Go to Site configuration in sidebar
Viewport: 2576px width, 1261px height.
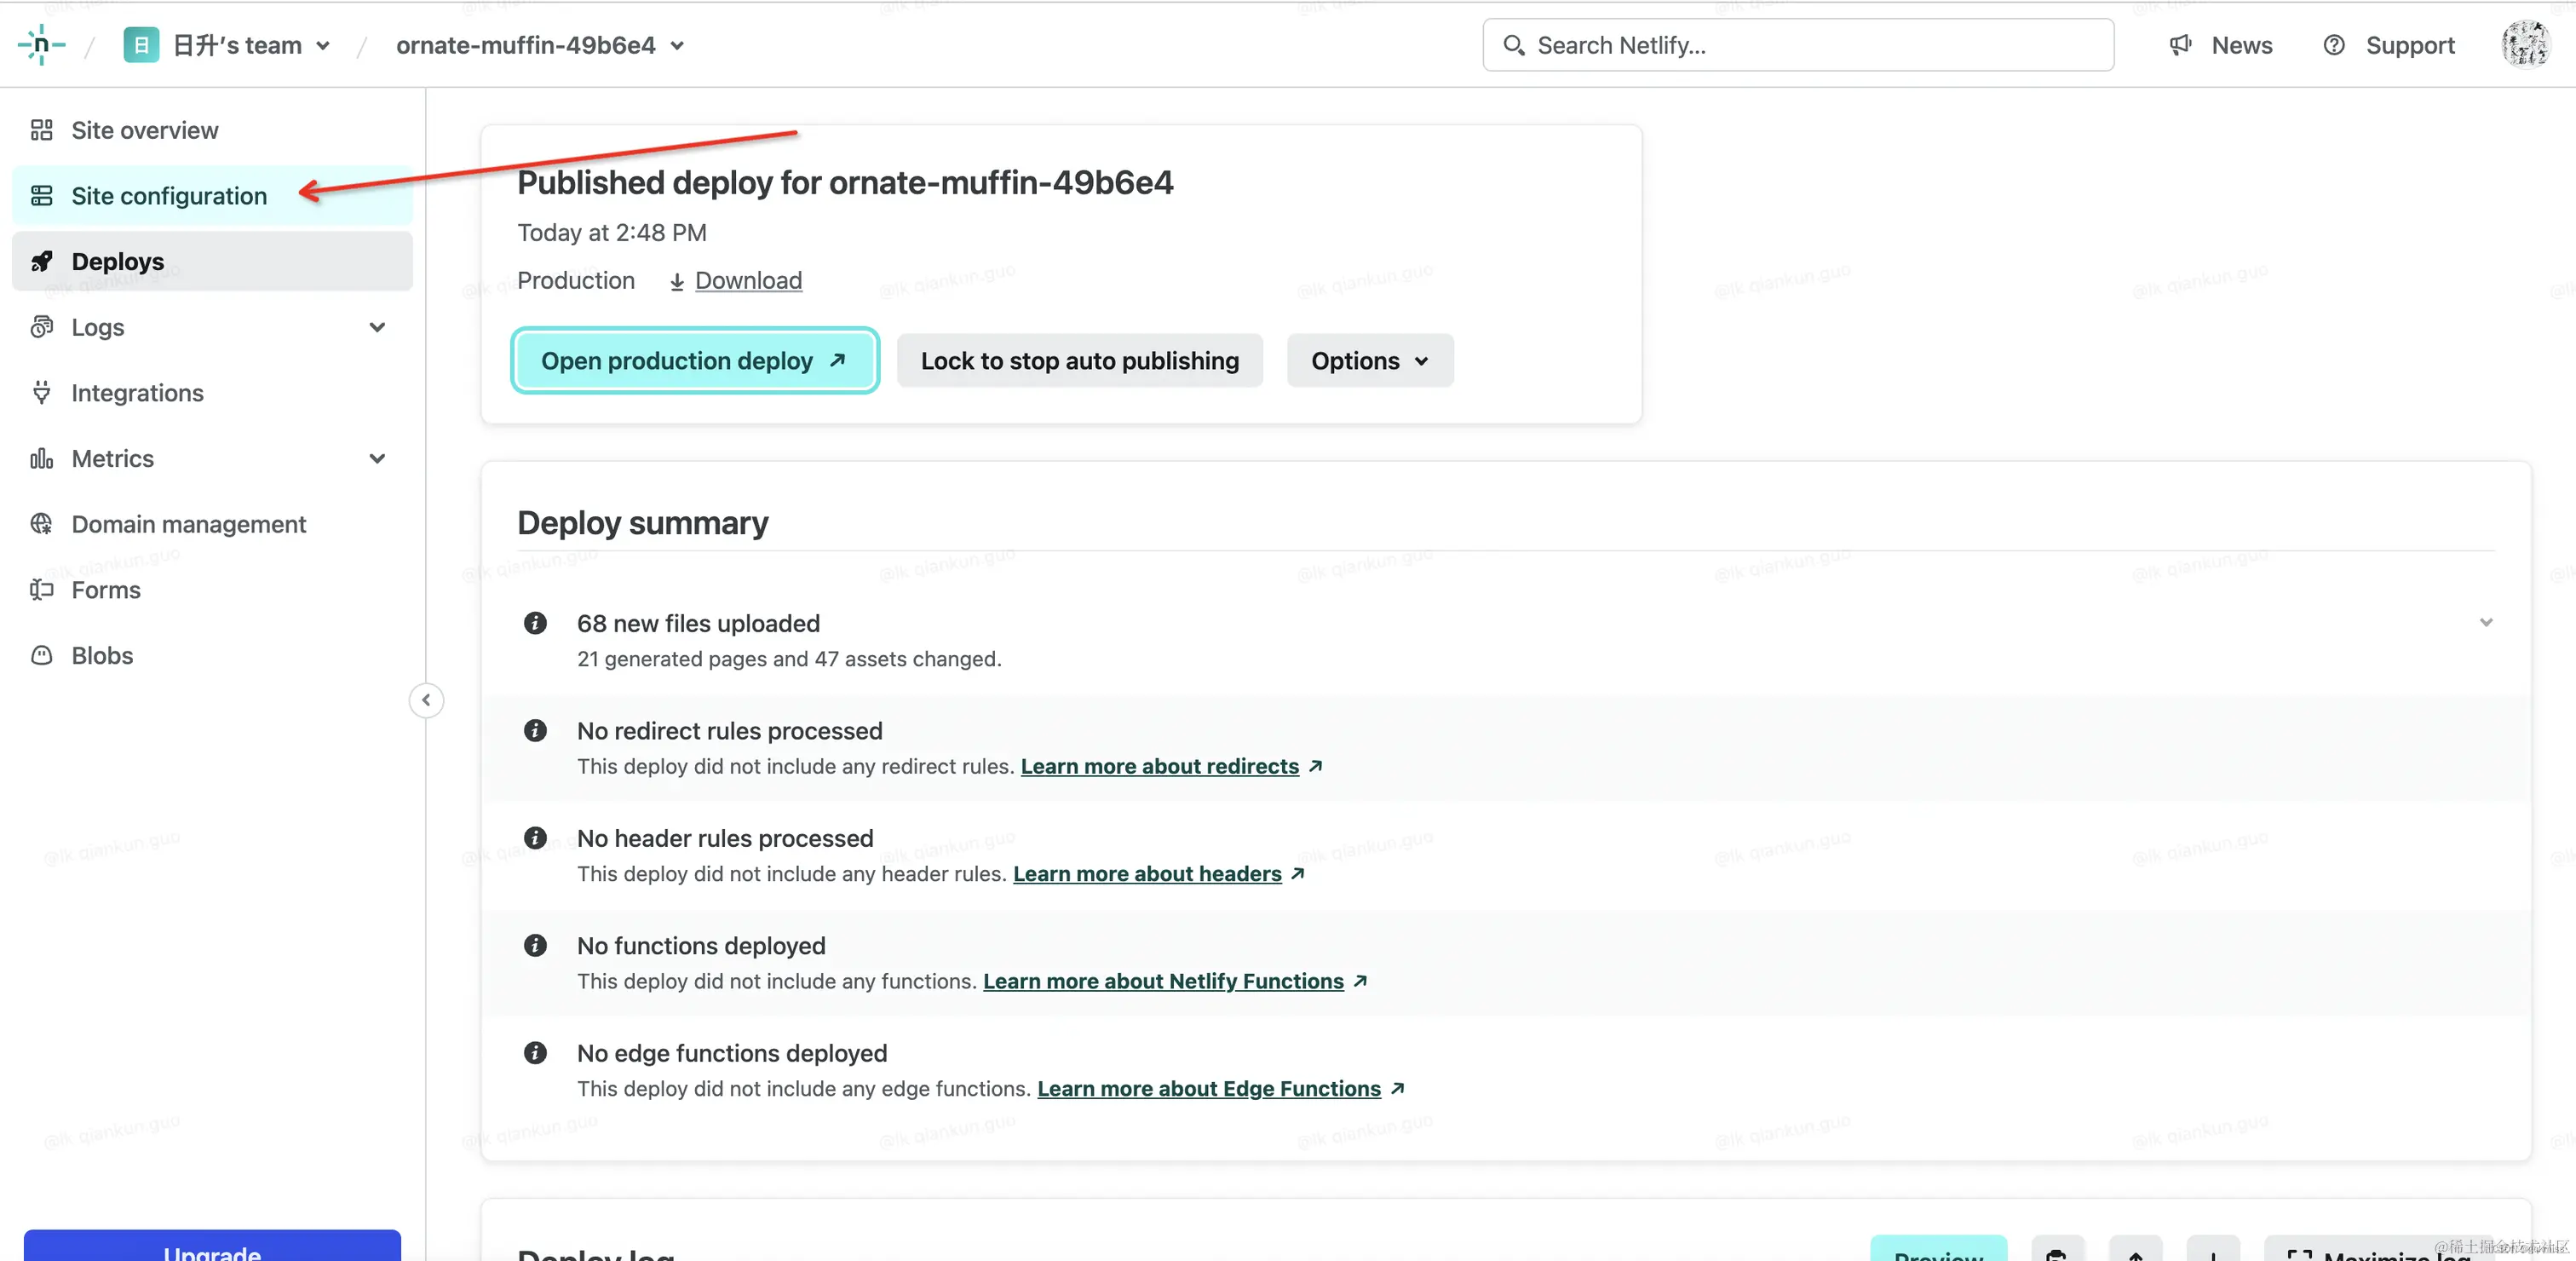(x=169, y=196)
